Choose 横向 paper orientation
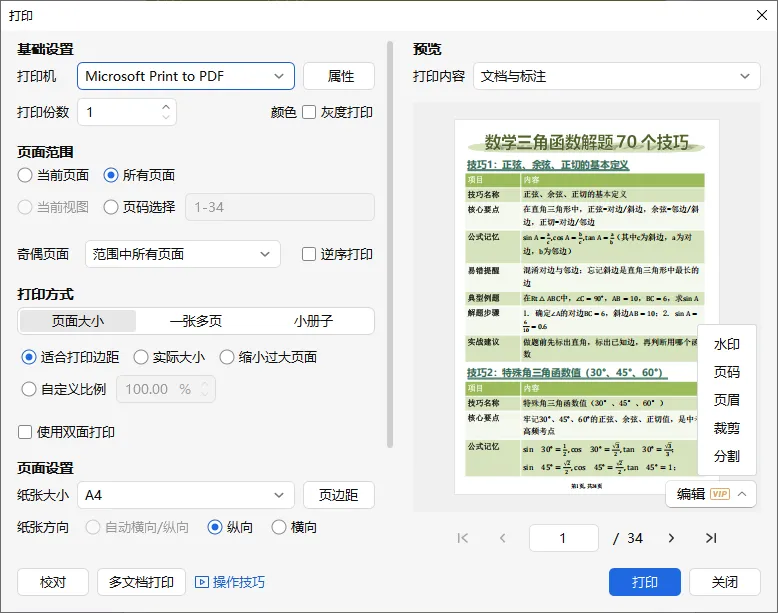 coord(279,527)
